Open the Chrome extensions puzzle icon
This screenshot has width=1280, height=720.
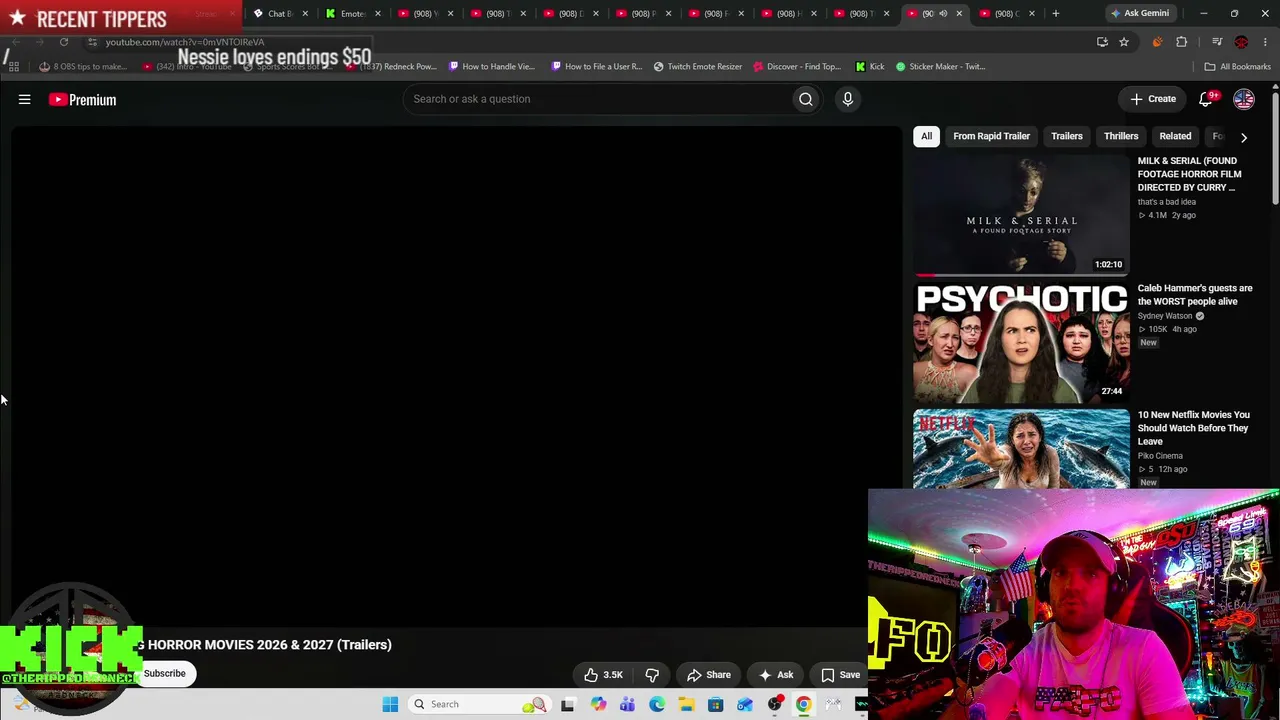coord(1182,42)
